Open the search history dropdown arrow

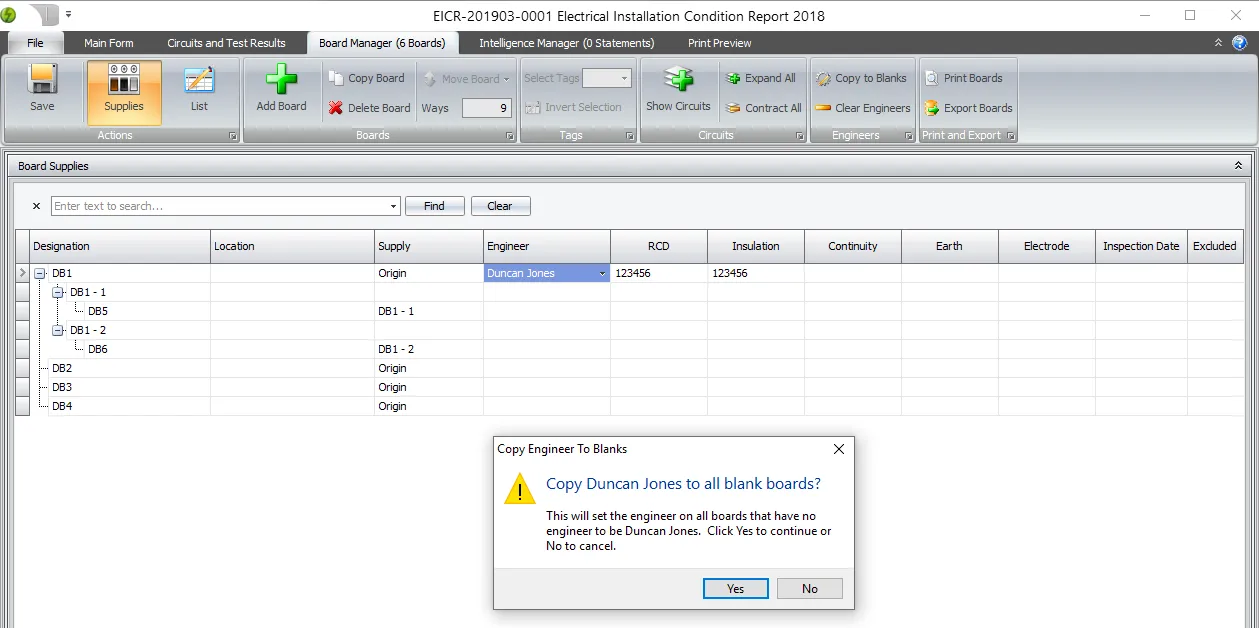pos(393,205)
